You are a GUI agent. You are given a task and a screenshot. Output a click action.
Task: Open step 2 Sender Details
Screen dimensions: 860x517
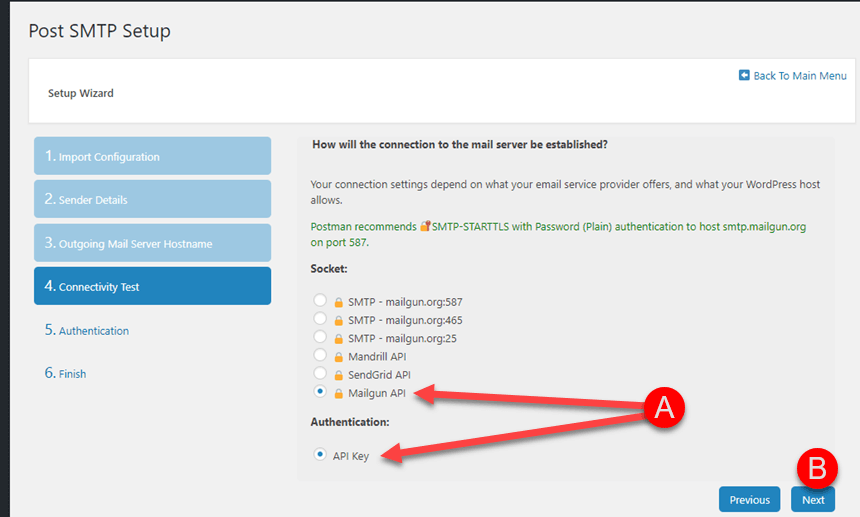152,199
